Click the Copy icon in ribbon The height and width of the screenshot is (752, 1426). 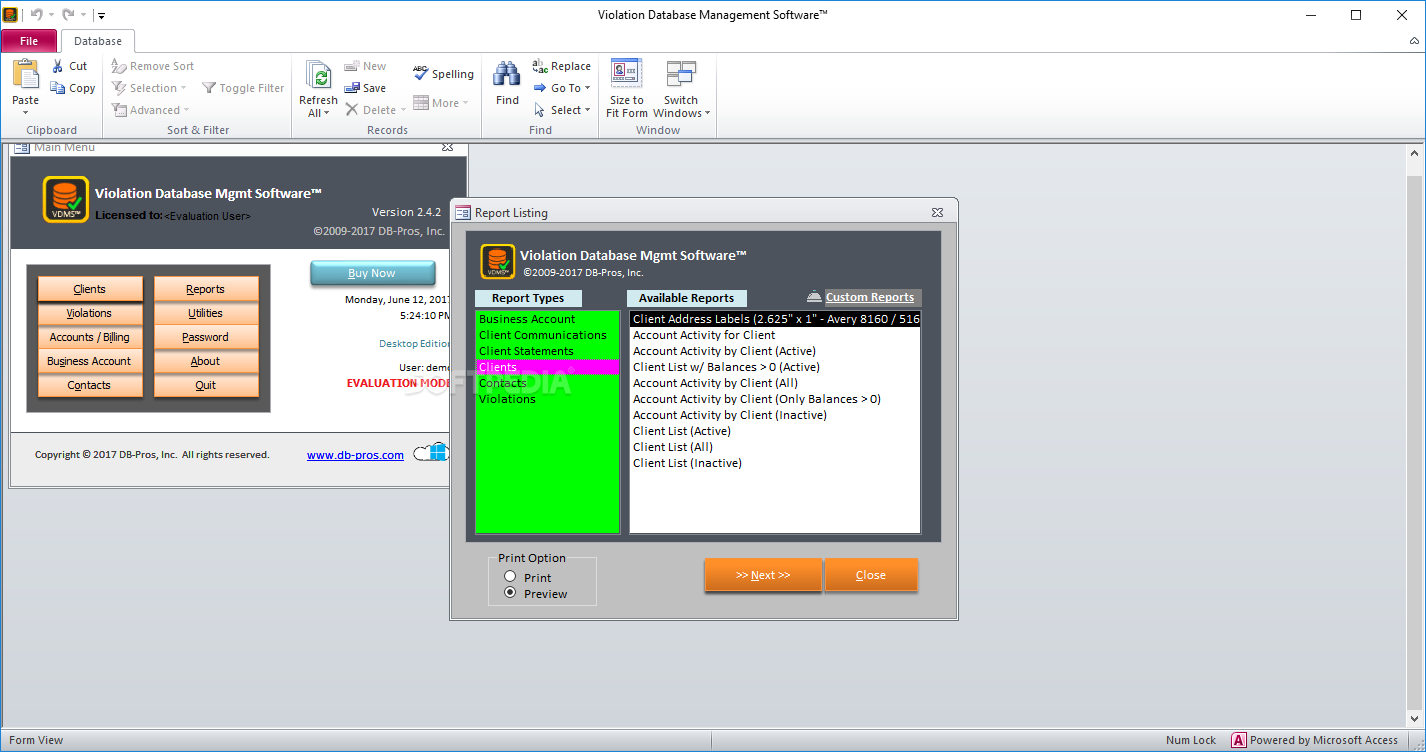(58, 88)
